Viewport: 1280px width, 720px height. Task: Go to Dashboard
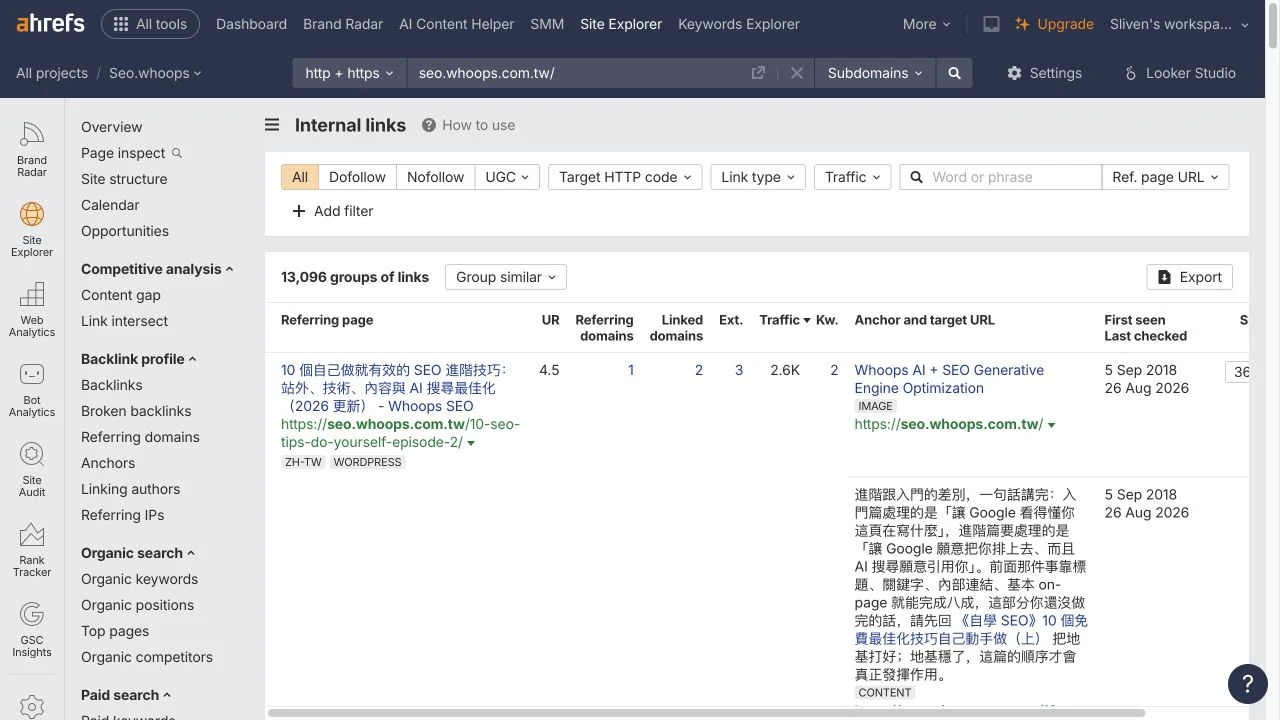tap(251, 24)
